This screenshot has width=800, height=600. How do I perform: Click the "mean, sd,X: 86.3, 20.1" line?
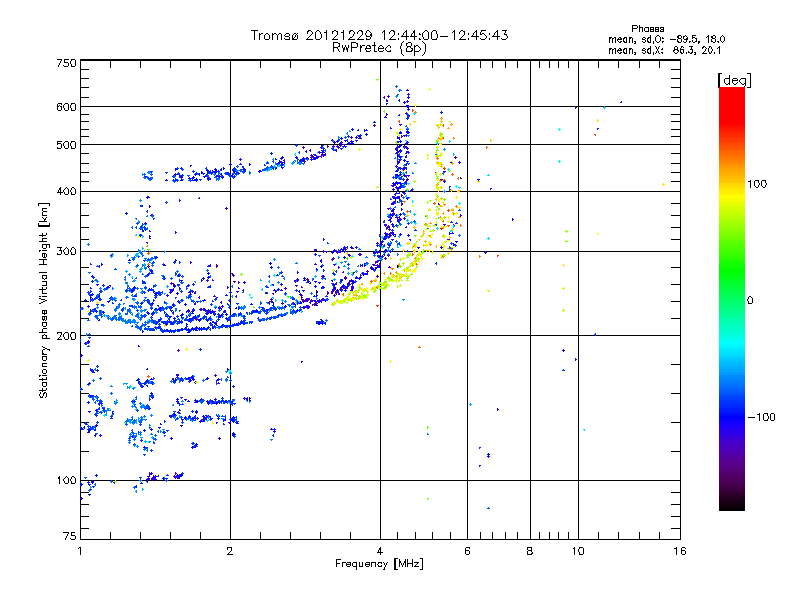point(664,50)
